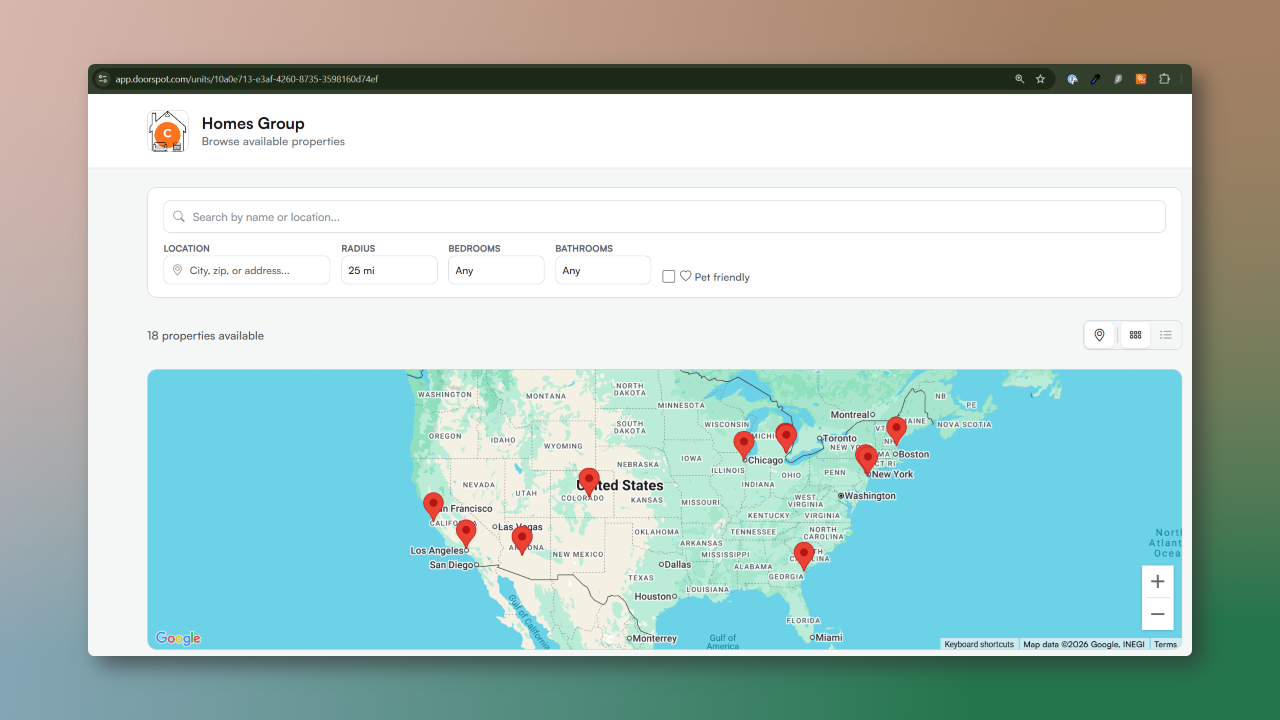
Task: Zoom in on the map
Action: click(x=1157, y=582)
